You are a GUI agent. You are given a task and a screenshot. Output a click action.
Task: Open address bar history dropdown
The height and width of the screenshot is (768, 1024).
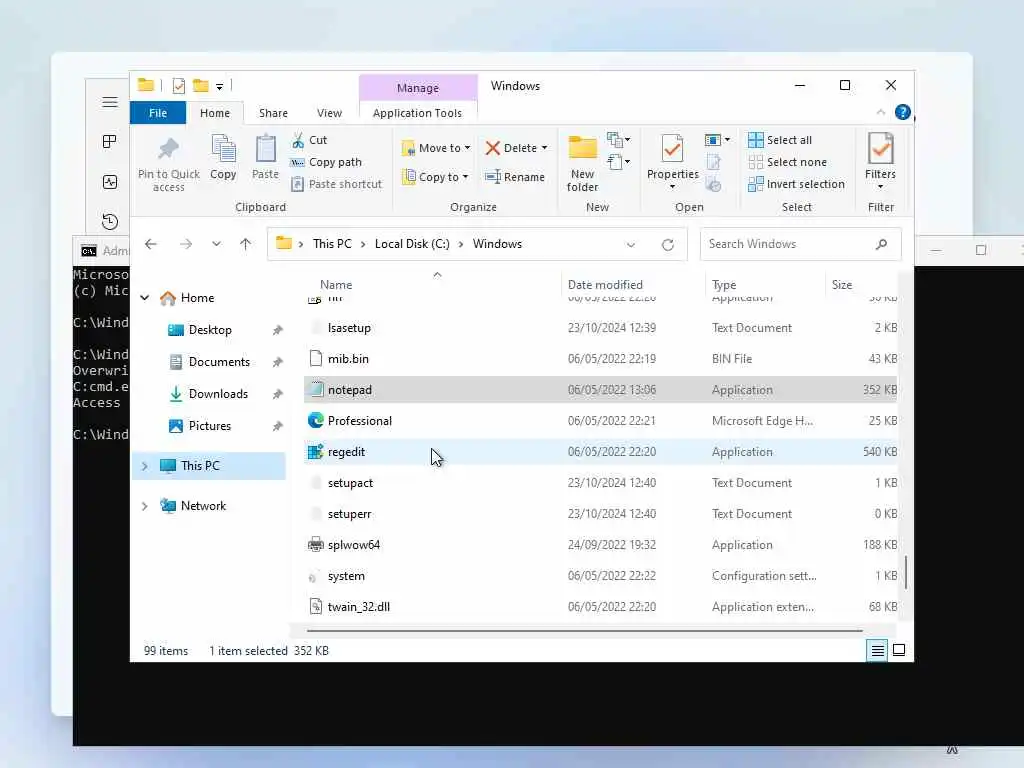(631, 245)
